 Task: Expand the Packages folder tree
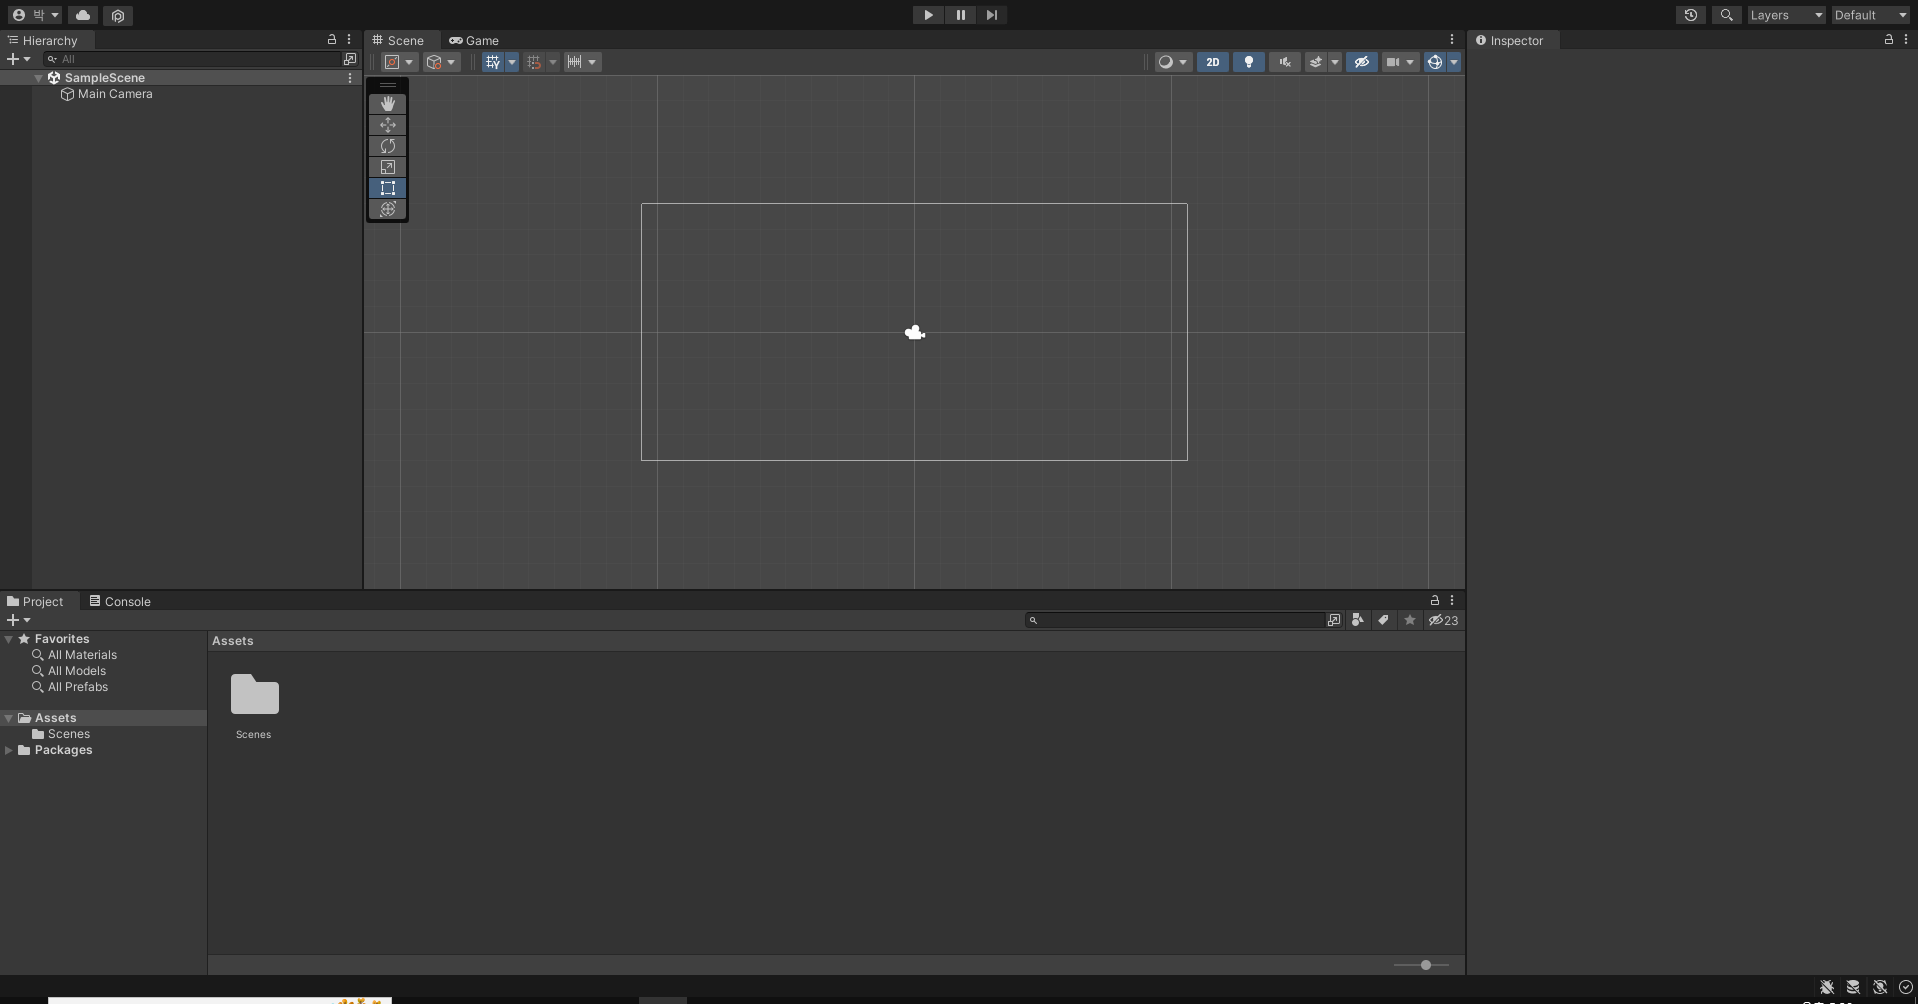coord(9,750)
